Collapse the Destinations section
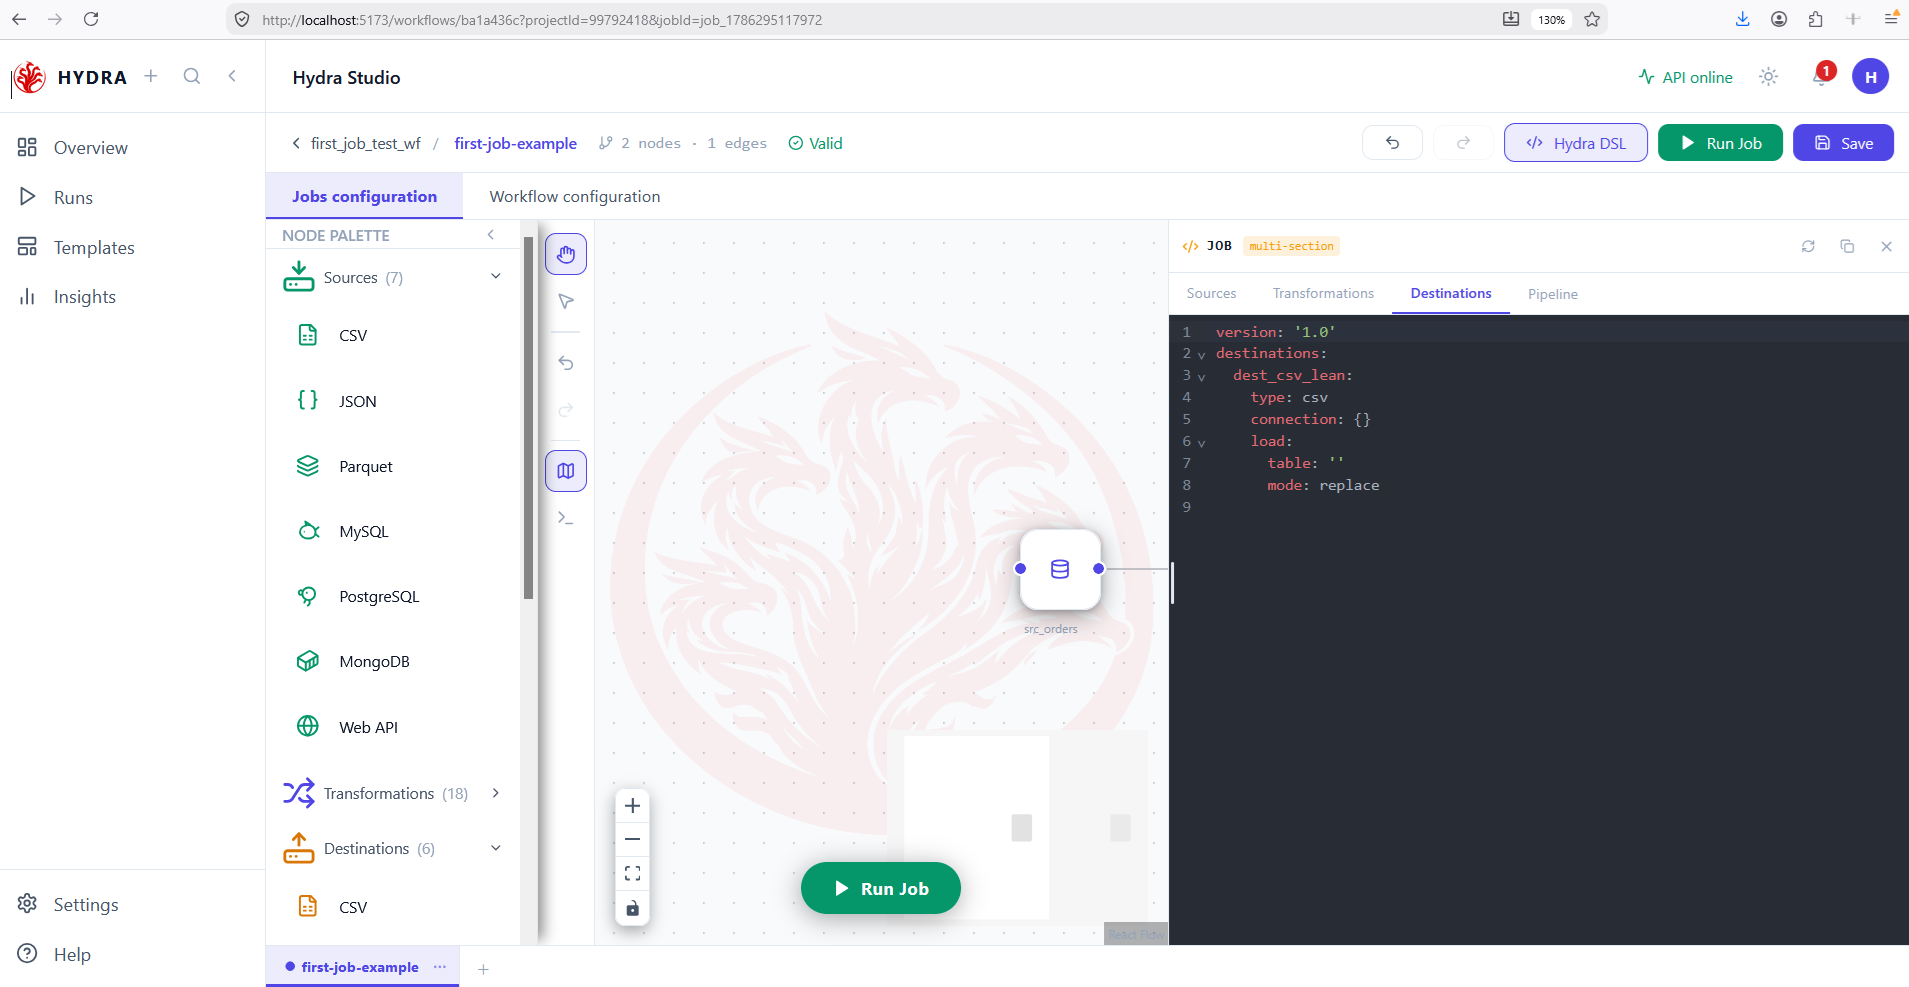 [496, 848]
